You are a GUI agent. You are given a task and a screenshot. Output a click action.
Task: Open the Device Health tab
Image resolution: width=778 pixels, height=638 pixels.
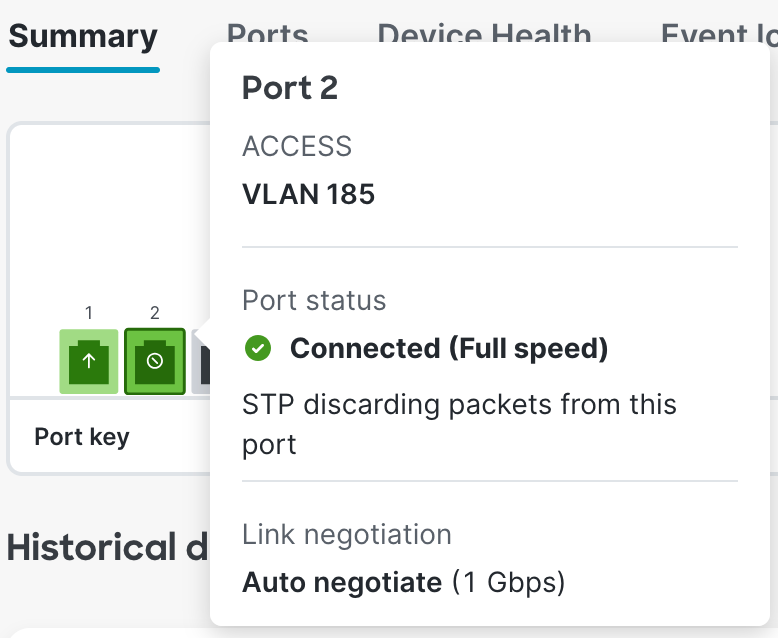pos(484,32)
